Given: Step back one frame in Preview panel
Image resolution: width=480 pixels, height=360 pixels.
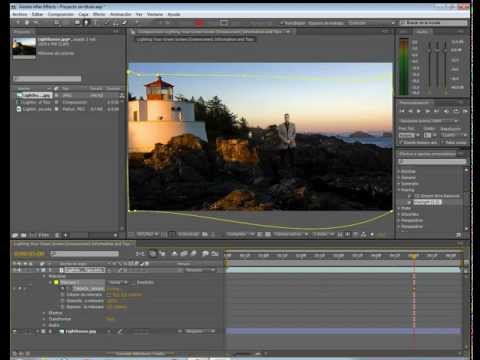Looking at the screenshot, I should [411, 111].
